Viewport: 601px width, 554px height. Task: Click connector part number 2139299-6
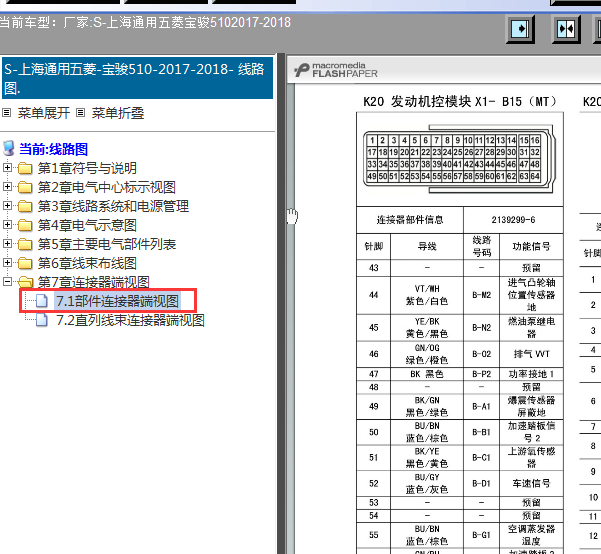tap(513, 220)
